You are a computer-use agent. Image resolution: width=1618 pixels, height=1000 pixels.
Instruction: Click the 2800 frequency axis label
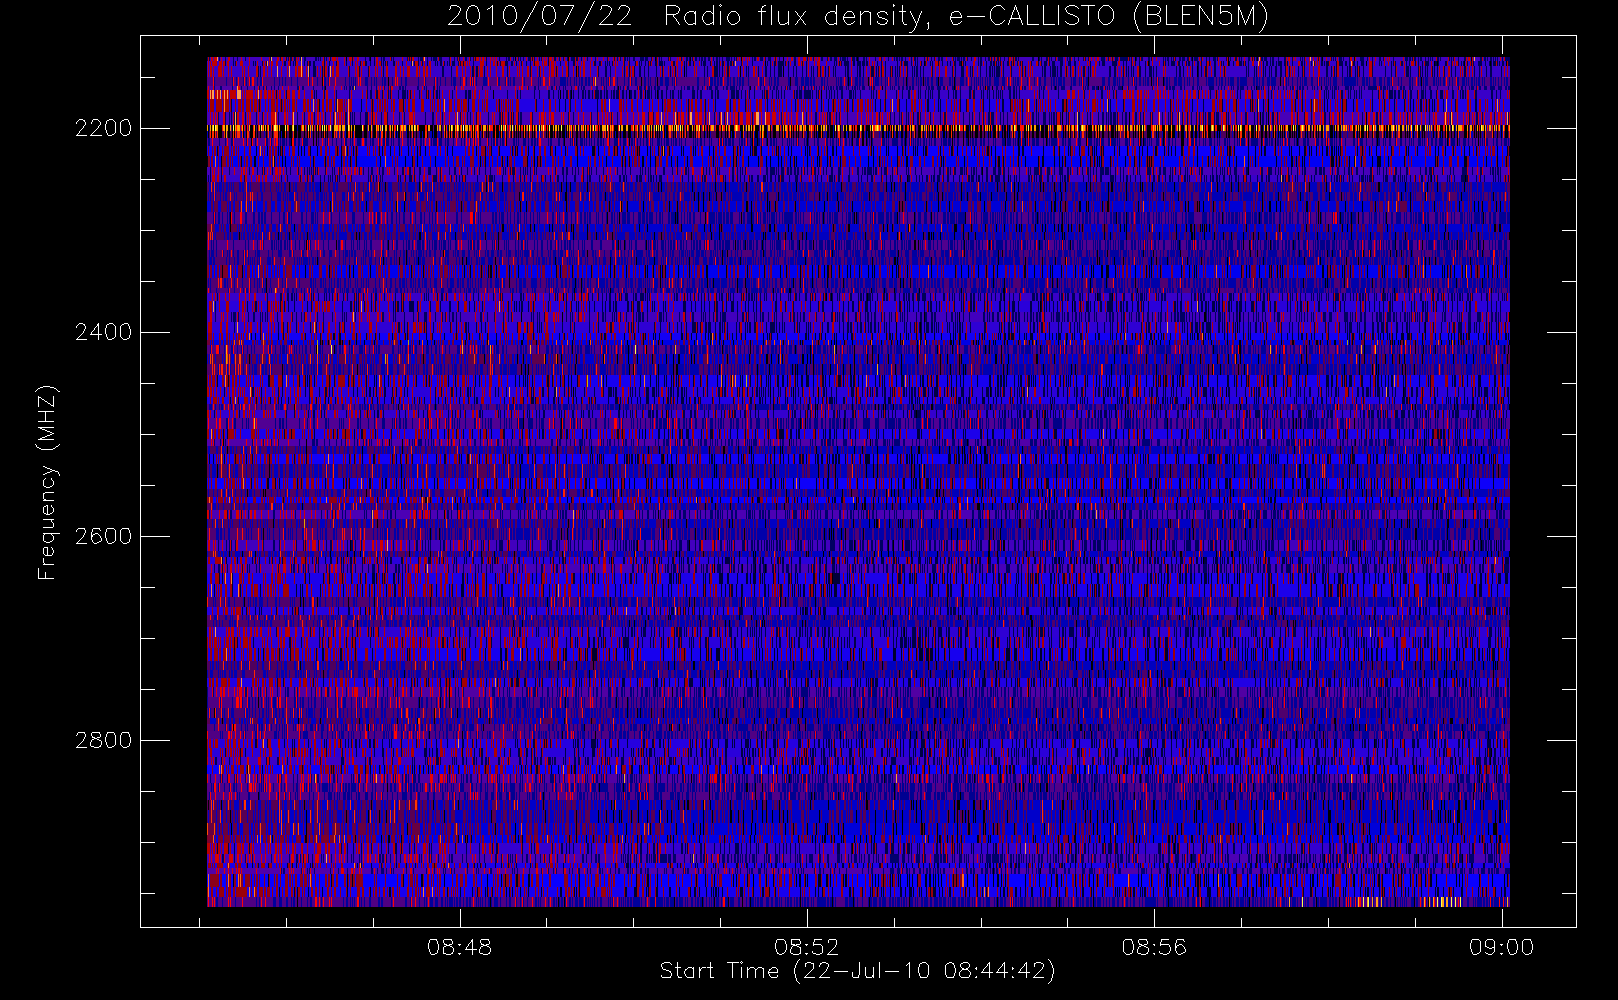pyautogui.click(x=103, y=740)
